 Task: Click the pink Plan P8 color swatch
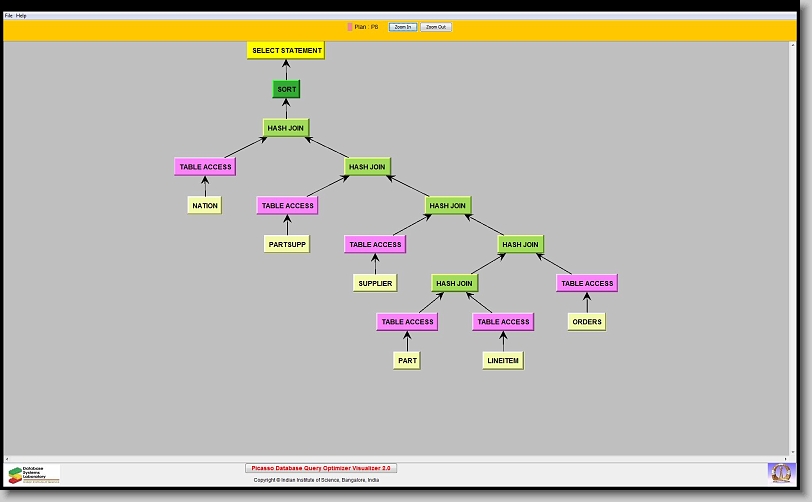tap(350, 27)
